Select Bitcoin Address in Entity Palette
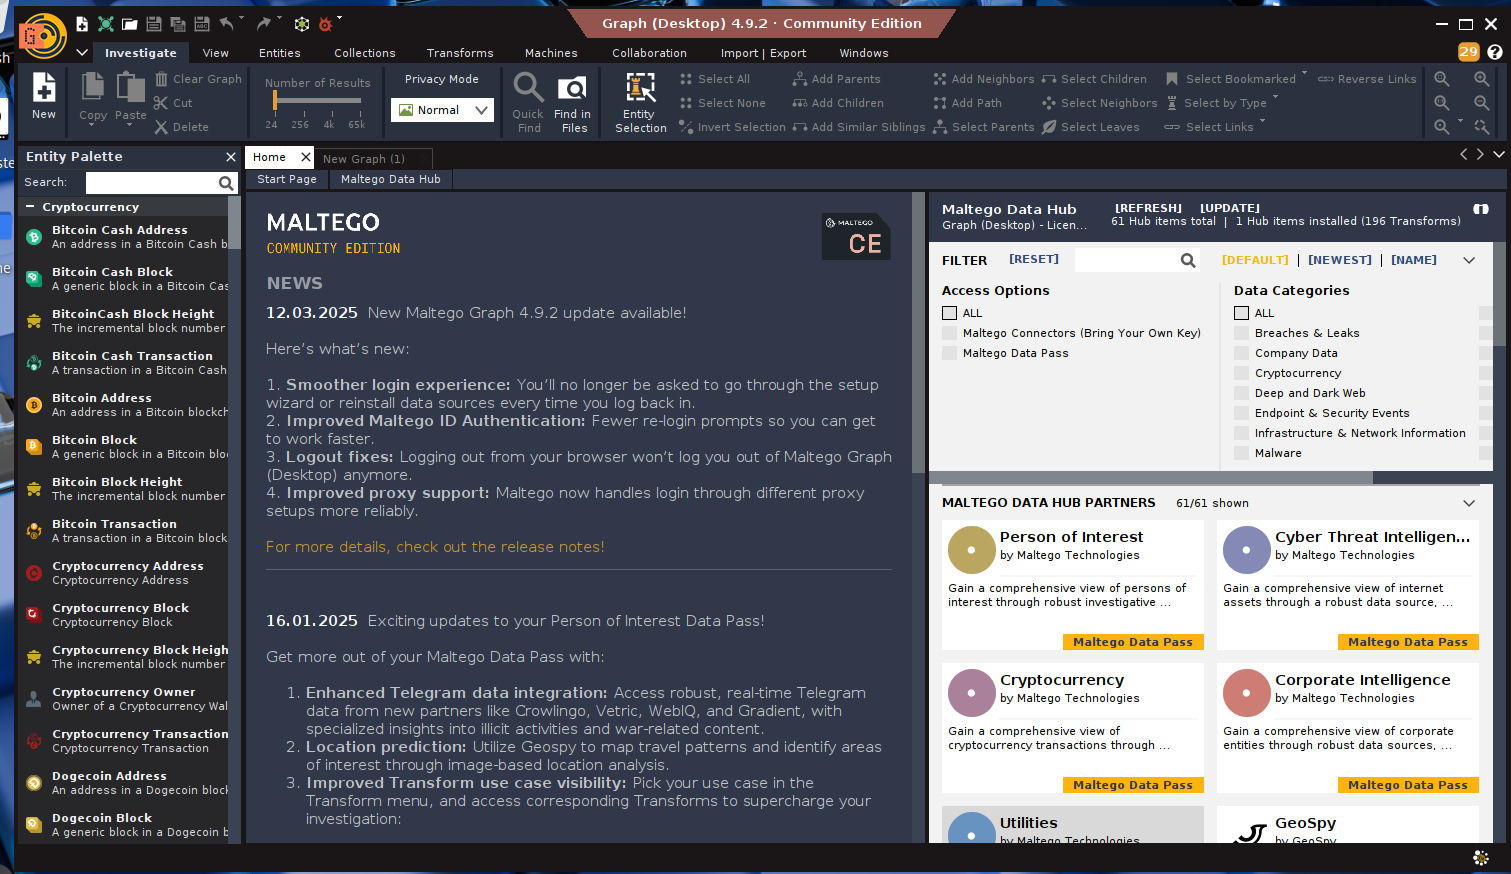Viewport: 1511px width, 874px height. 123,405
